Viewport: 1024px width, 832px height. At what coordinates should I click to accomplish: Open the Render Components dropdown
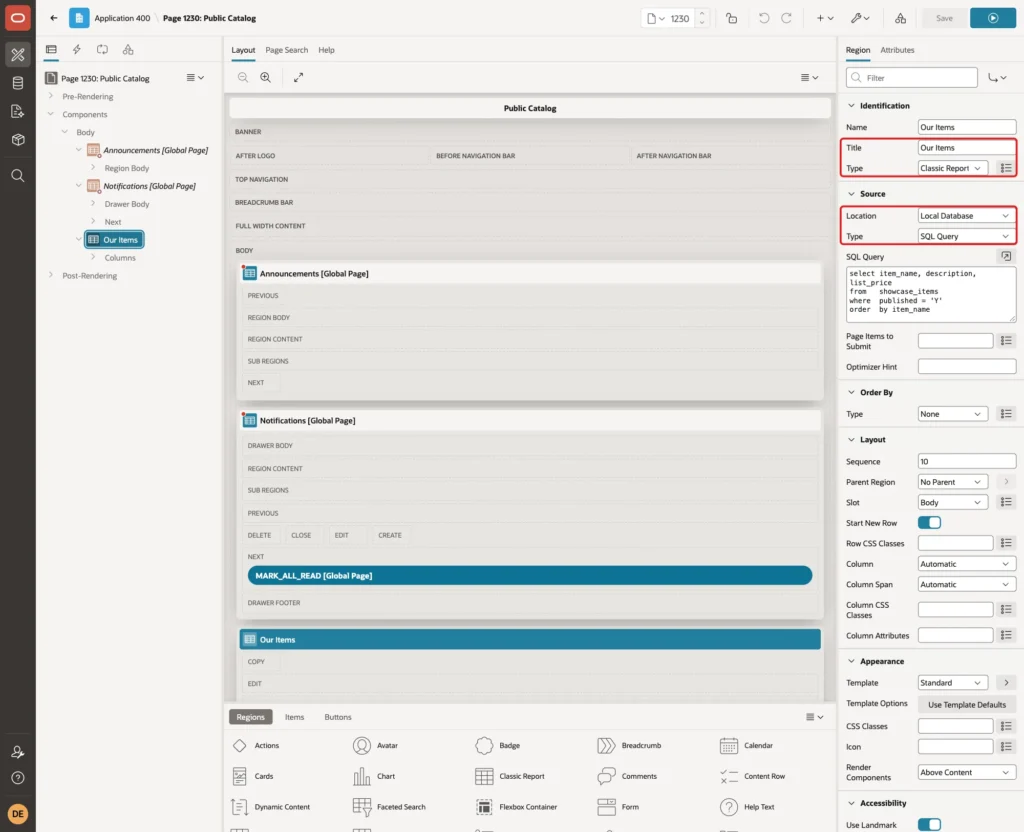pos(967,773)
